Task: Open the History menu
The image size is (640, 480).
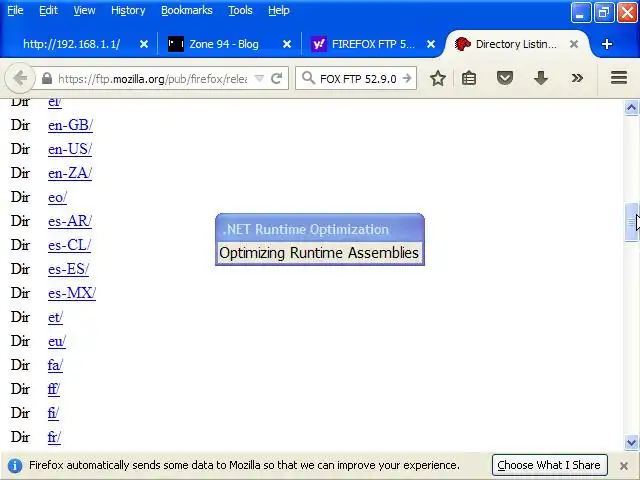Action: point(128,10)
